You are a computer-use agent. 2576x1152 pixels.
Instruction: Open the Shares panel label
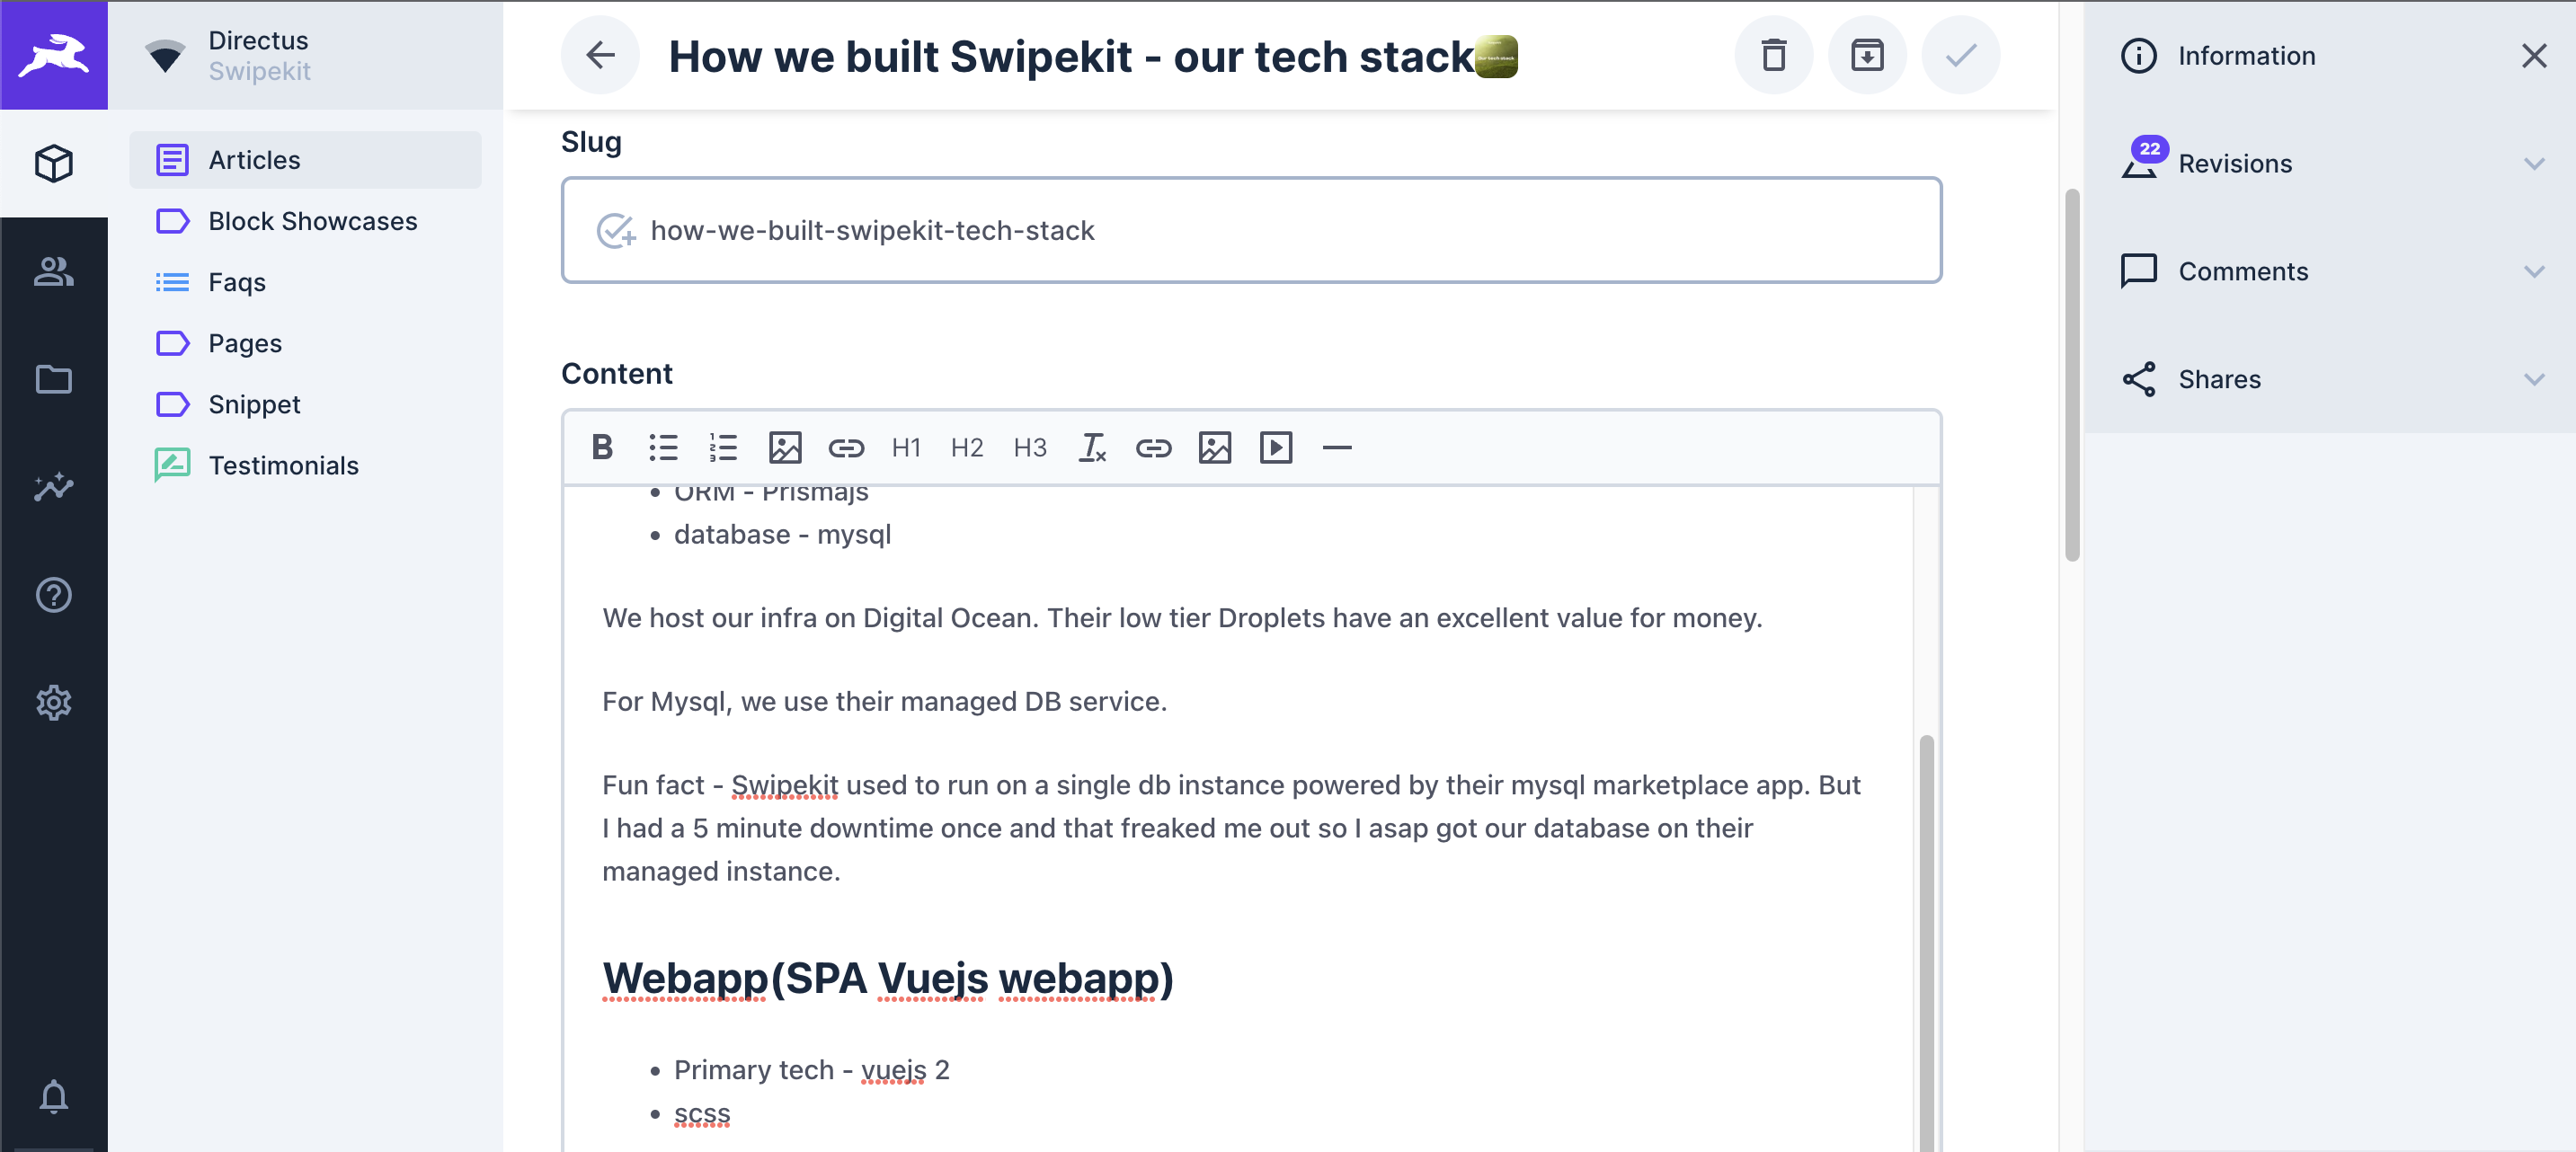click(2219, 380)
